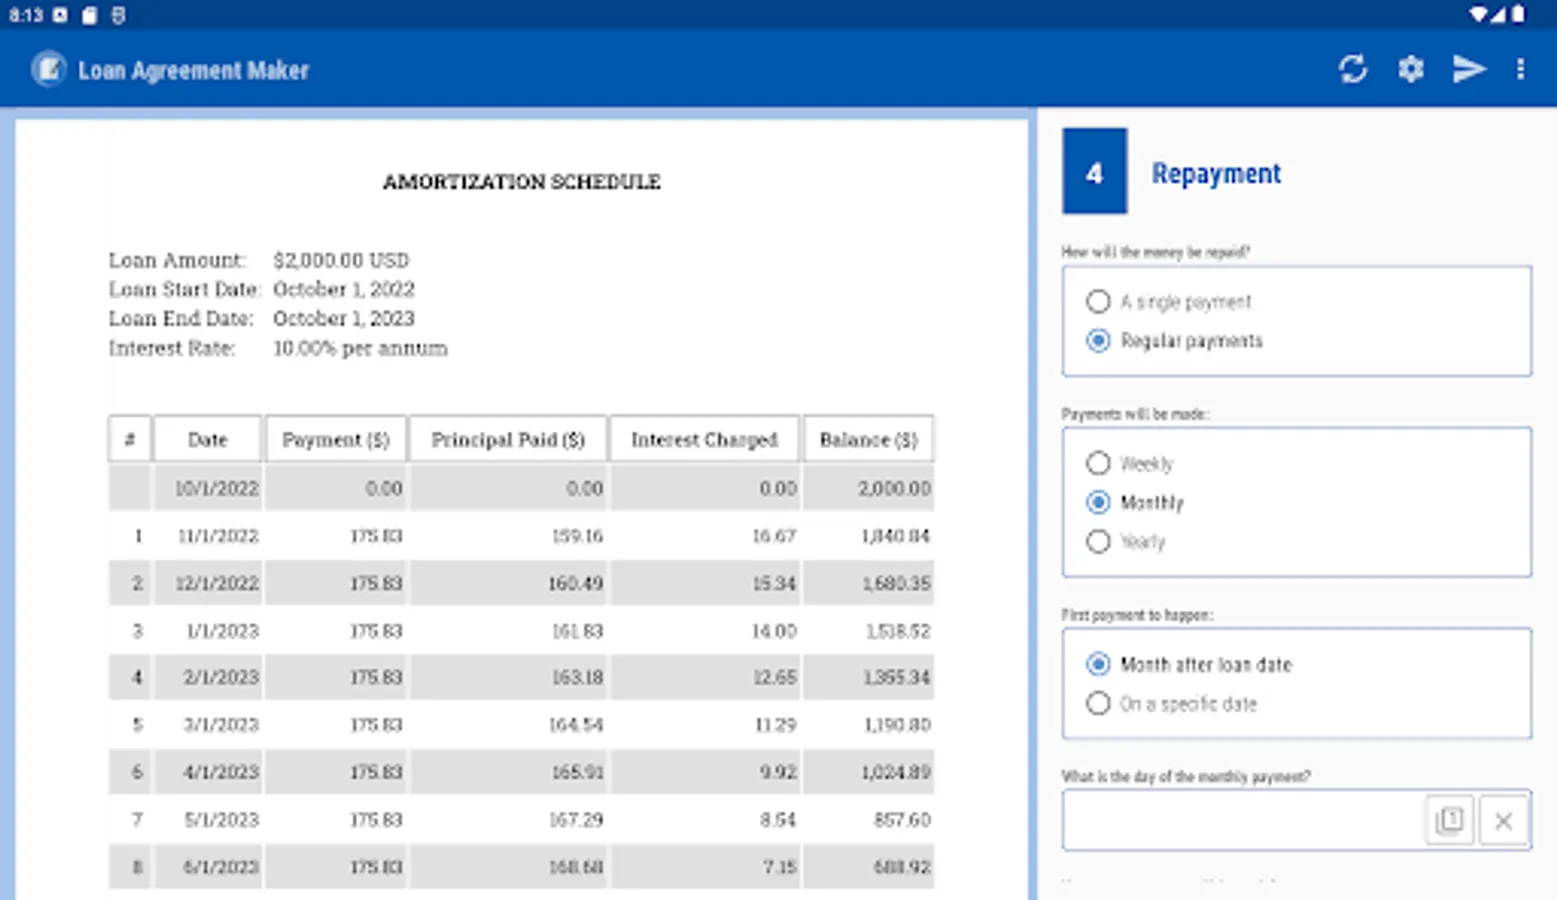This screenshot has height=900, width=1557.
Task: Tap the Wi-Fi status icon
Action: tap(1478, 14)
